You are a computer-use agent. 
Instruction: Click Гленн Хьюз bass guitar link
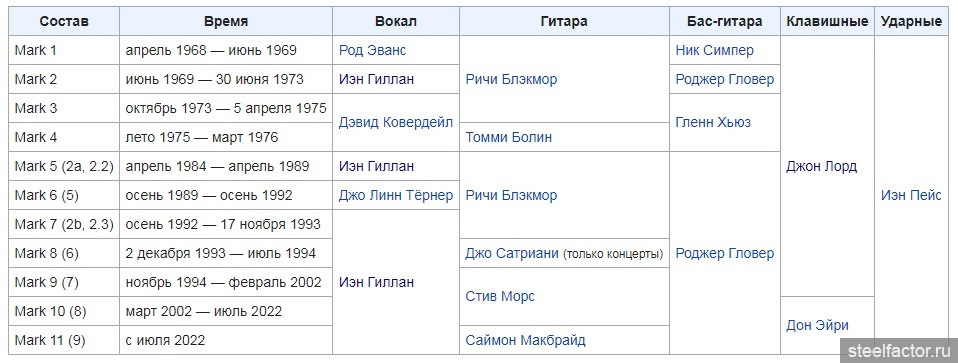pyautogui.click(x=713, y=122)
